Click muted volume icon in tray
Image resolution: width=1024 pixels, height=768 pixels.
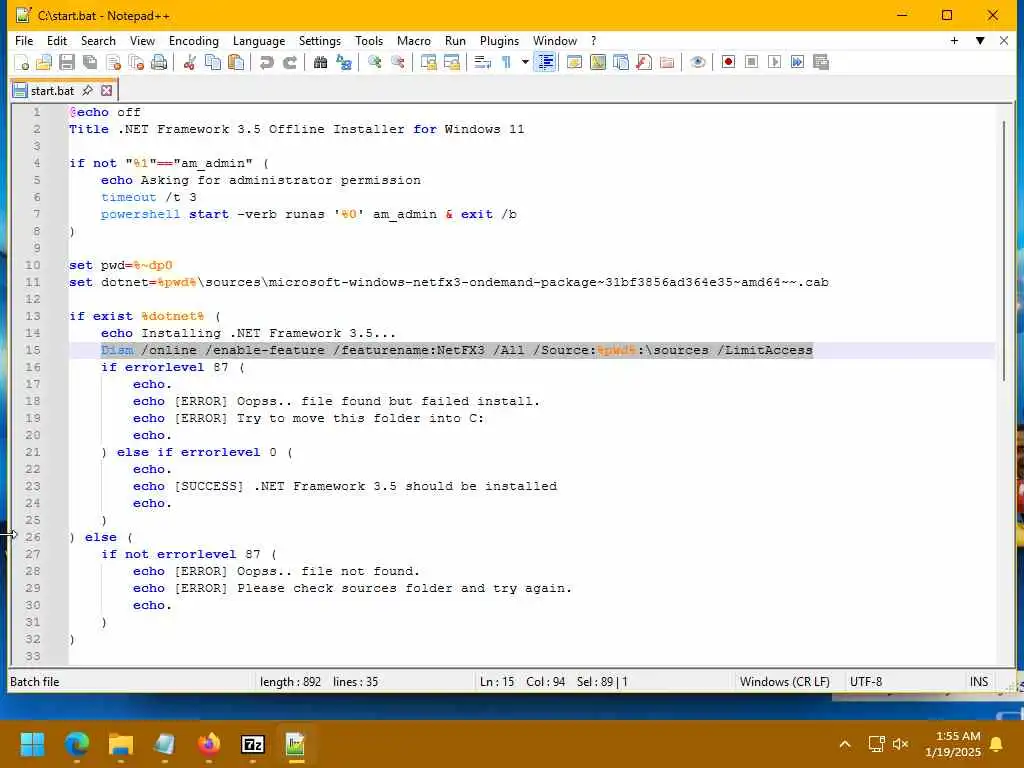click(x=901, y=744)
